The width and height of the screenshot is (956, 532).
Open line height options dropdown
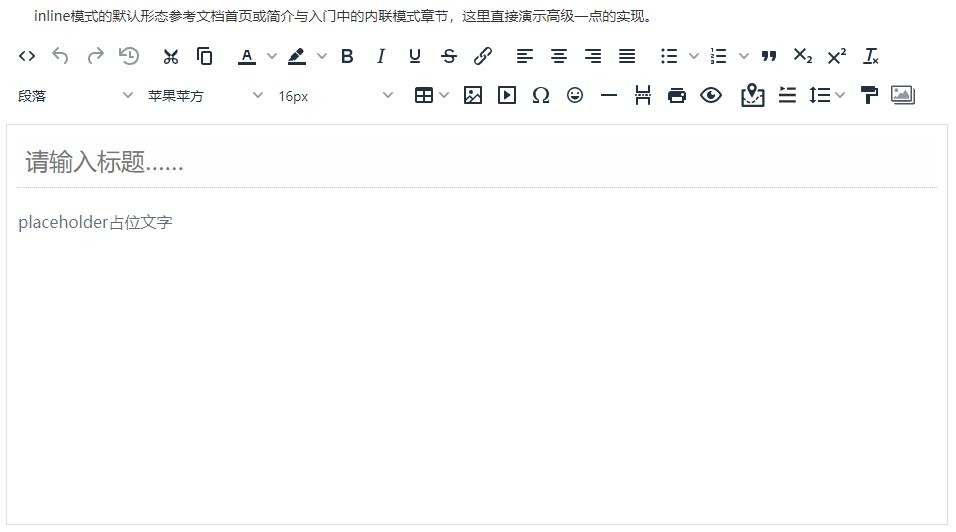[x=840, y=96]
